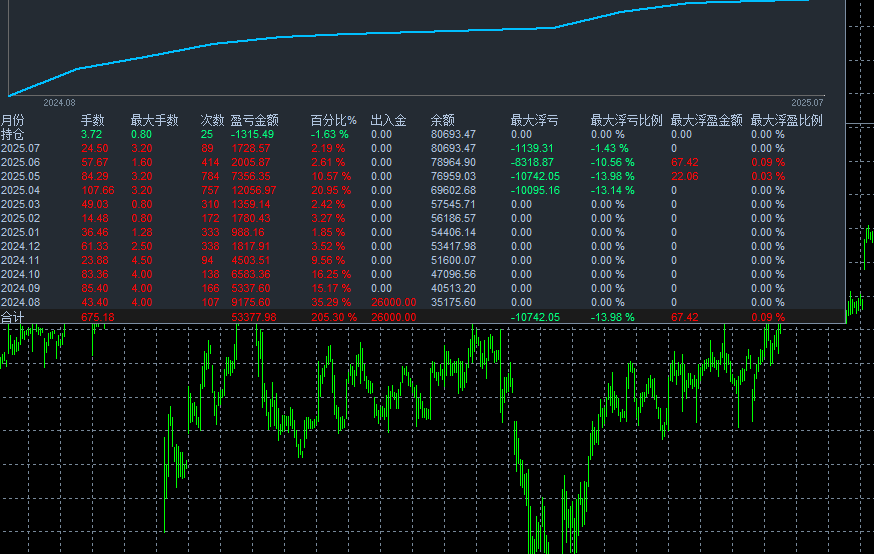Click deposit 26000.00 in the 合计 row
The image size is (874, 554).
tap(394, 317)
